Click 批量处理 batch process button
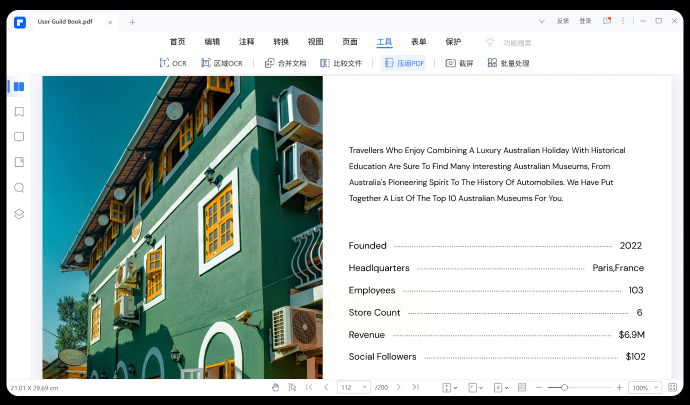Viewport: 690px width, 405px height. [x=508, y=63]
